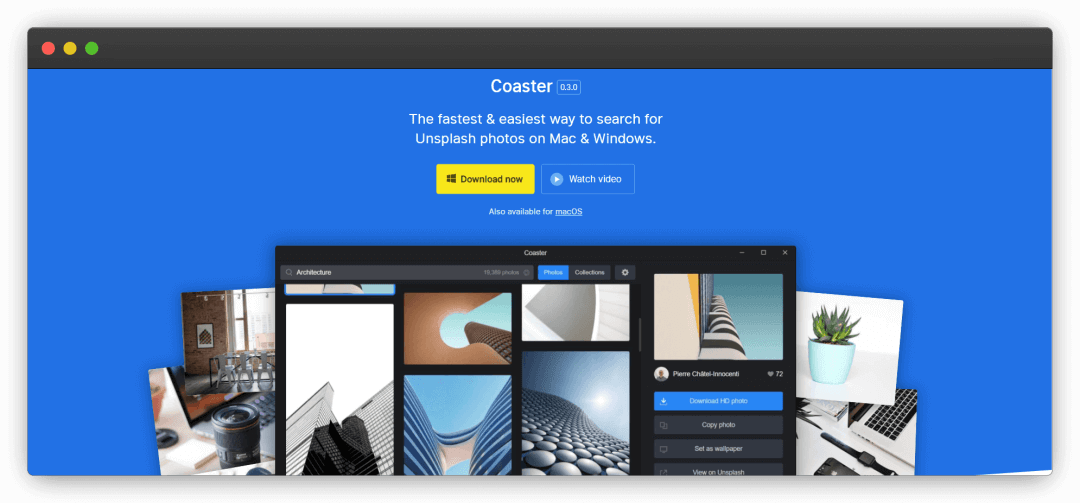Click View on Unsplash button
The image size is (1080, 503).
718,470
